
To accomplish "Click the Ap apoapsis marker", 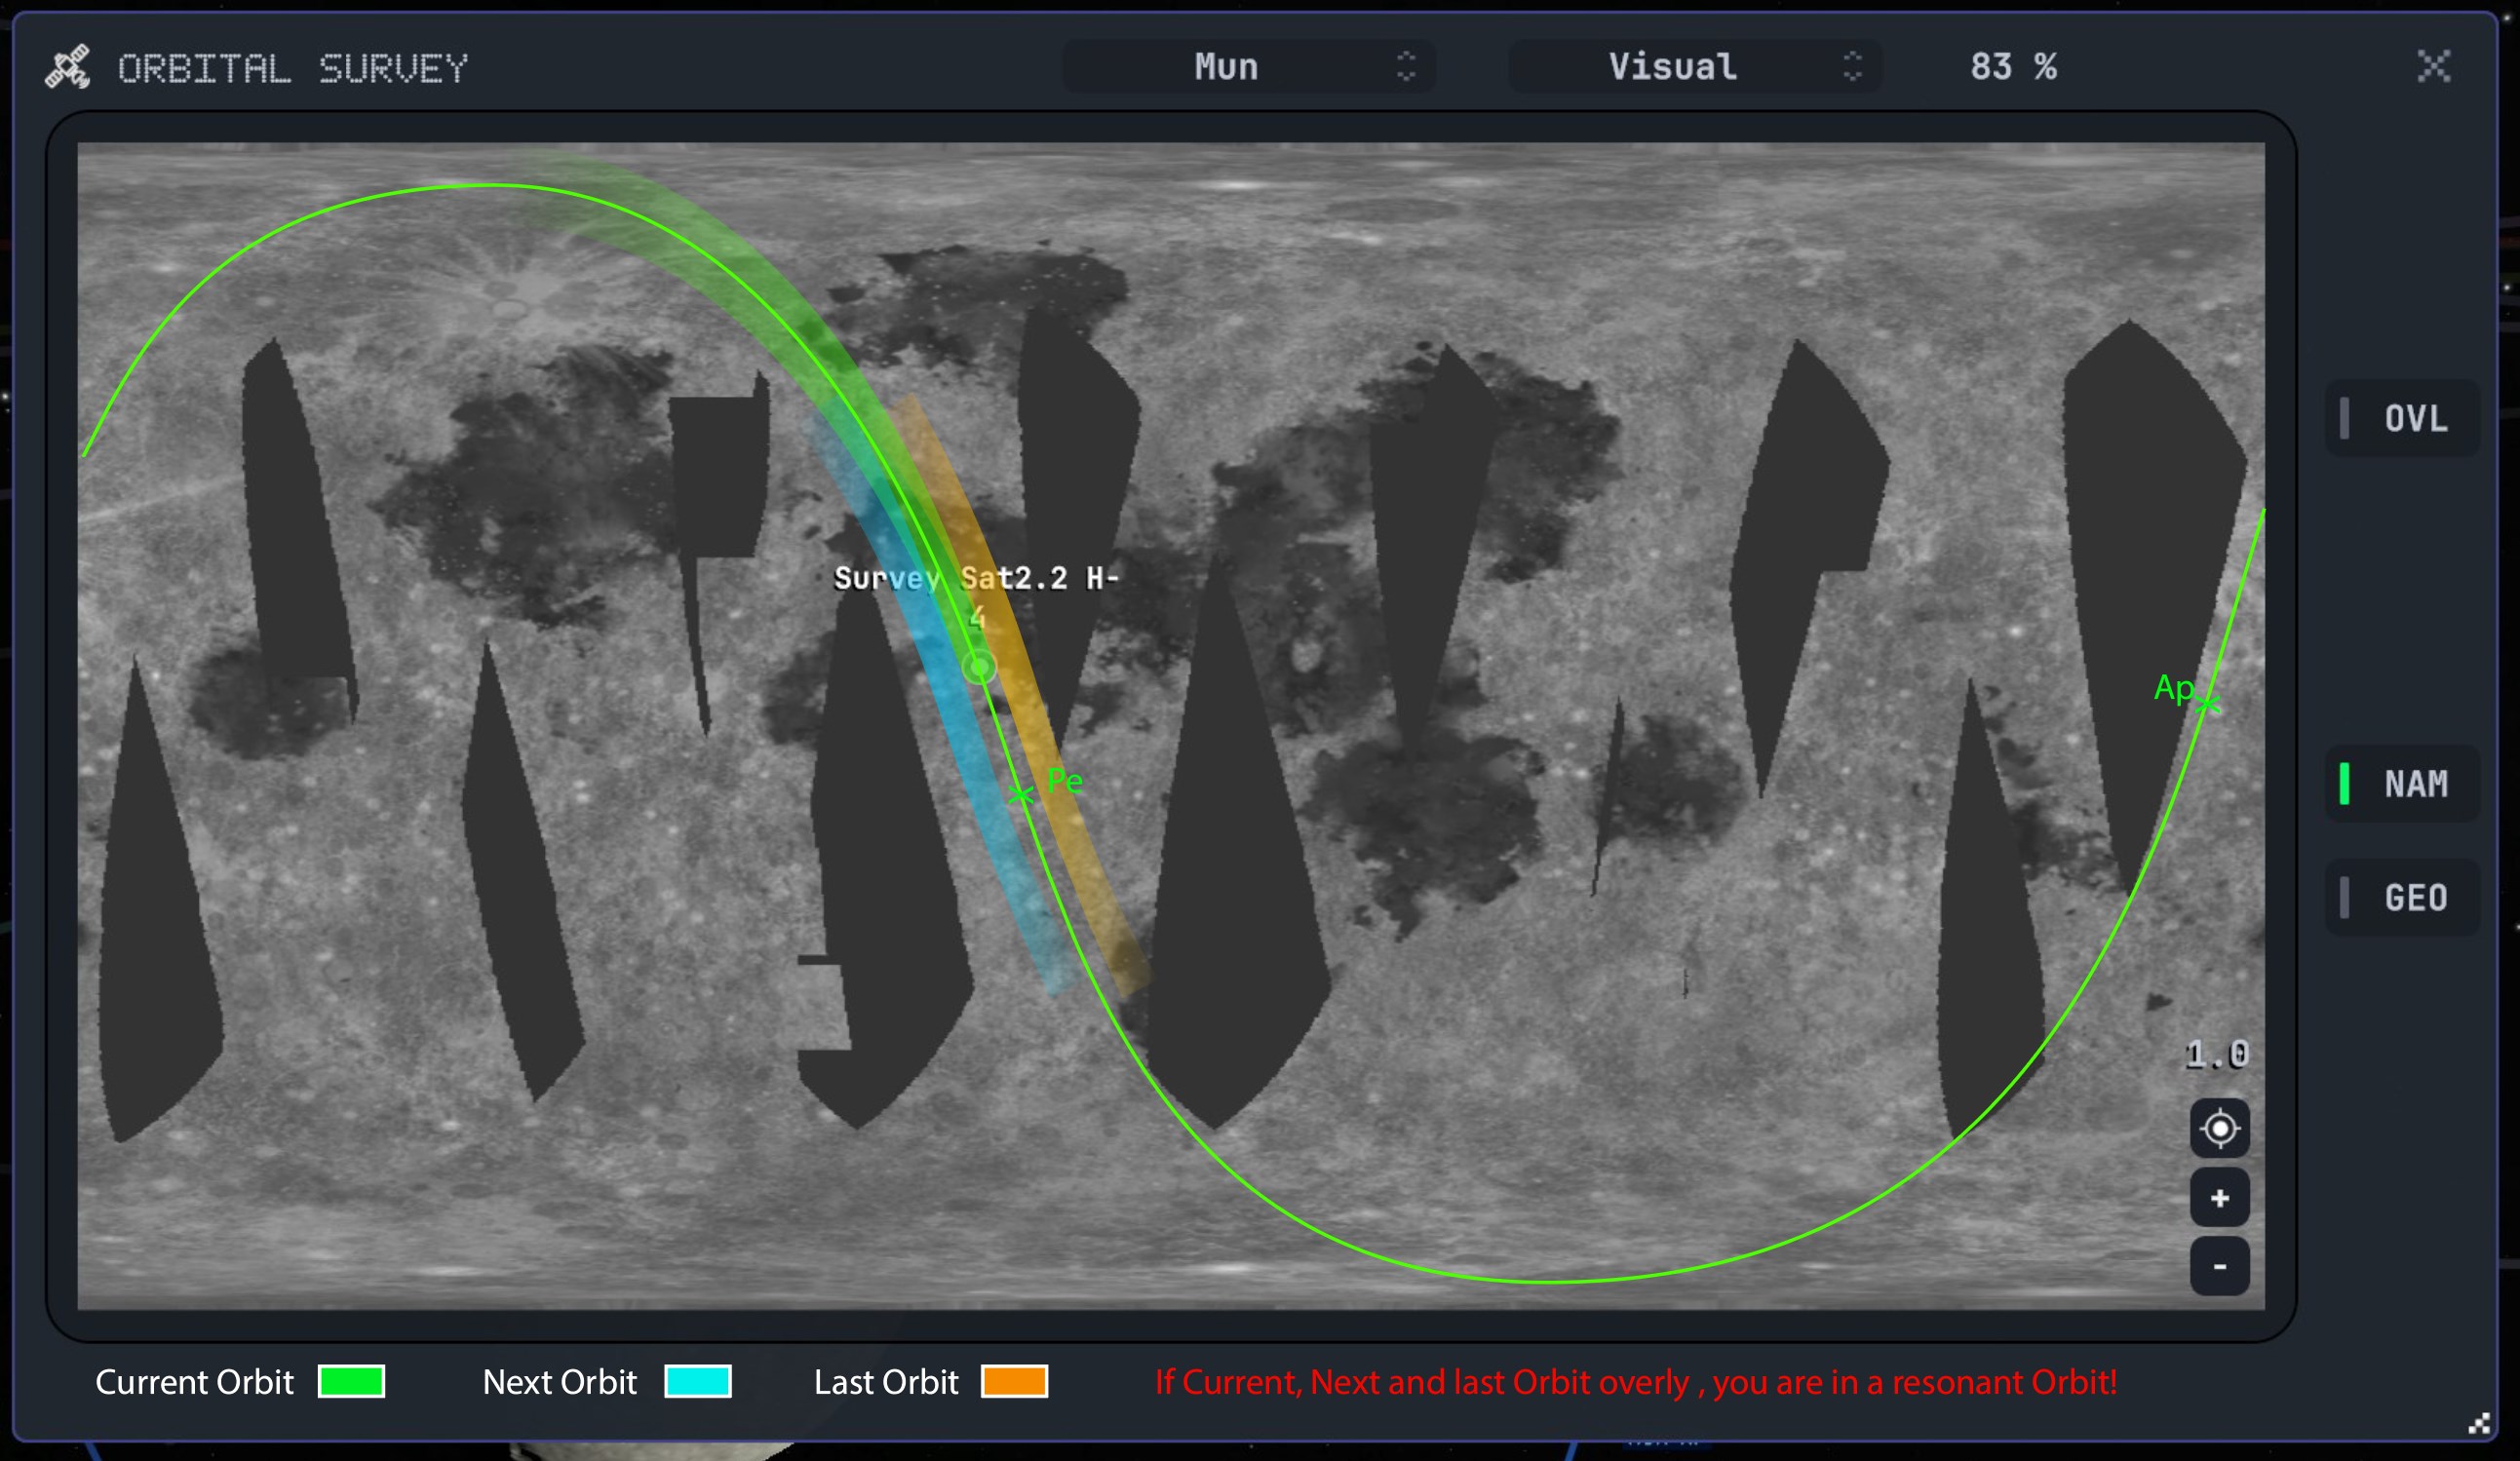I will 2208,704.
